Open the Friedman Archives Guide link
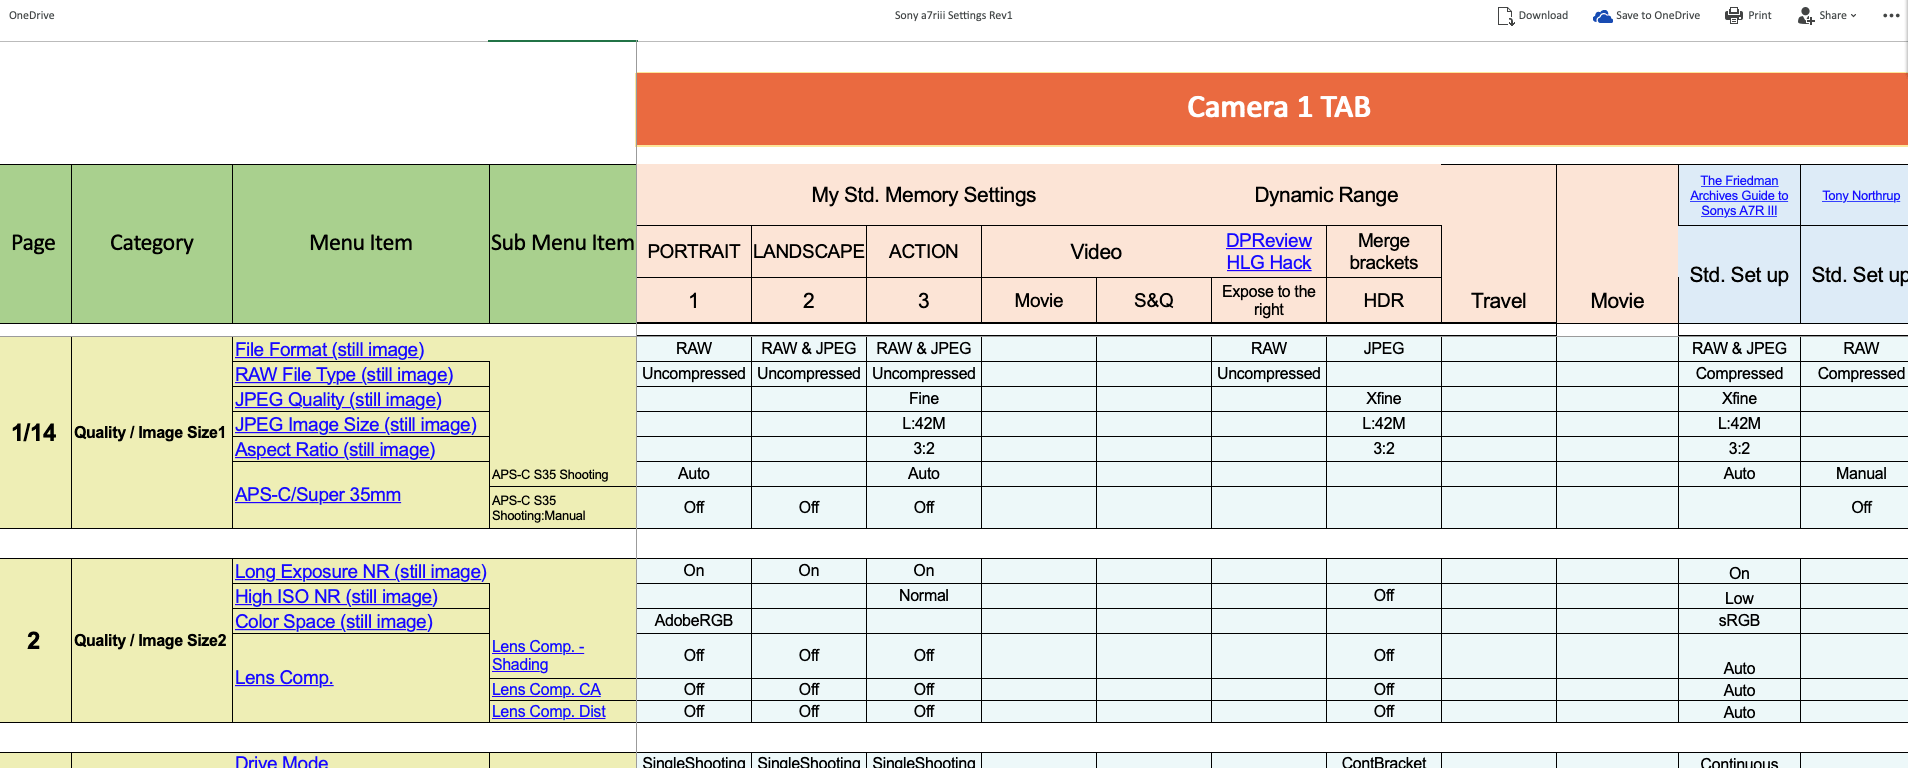The width and height of the screenshot is (1908, 768). tap(1738, 196)
